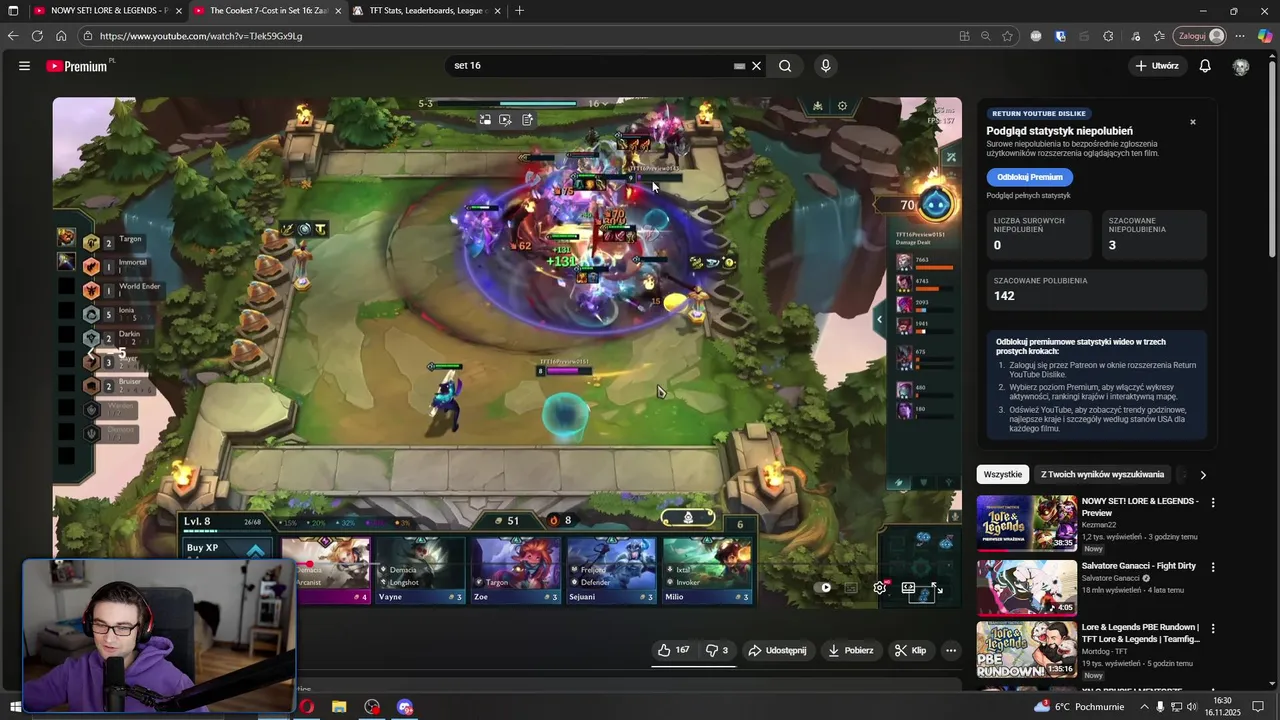Viewport: 1280px width, 720px height.
Task: Share the video via Udostępnij
Action: [777, 650]
